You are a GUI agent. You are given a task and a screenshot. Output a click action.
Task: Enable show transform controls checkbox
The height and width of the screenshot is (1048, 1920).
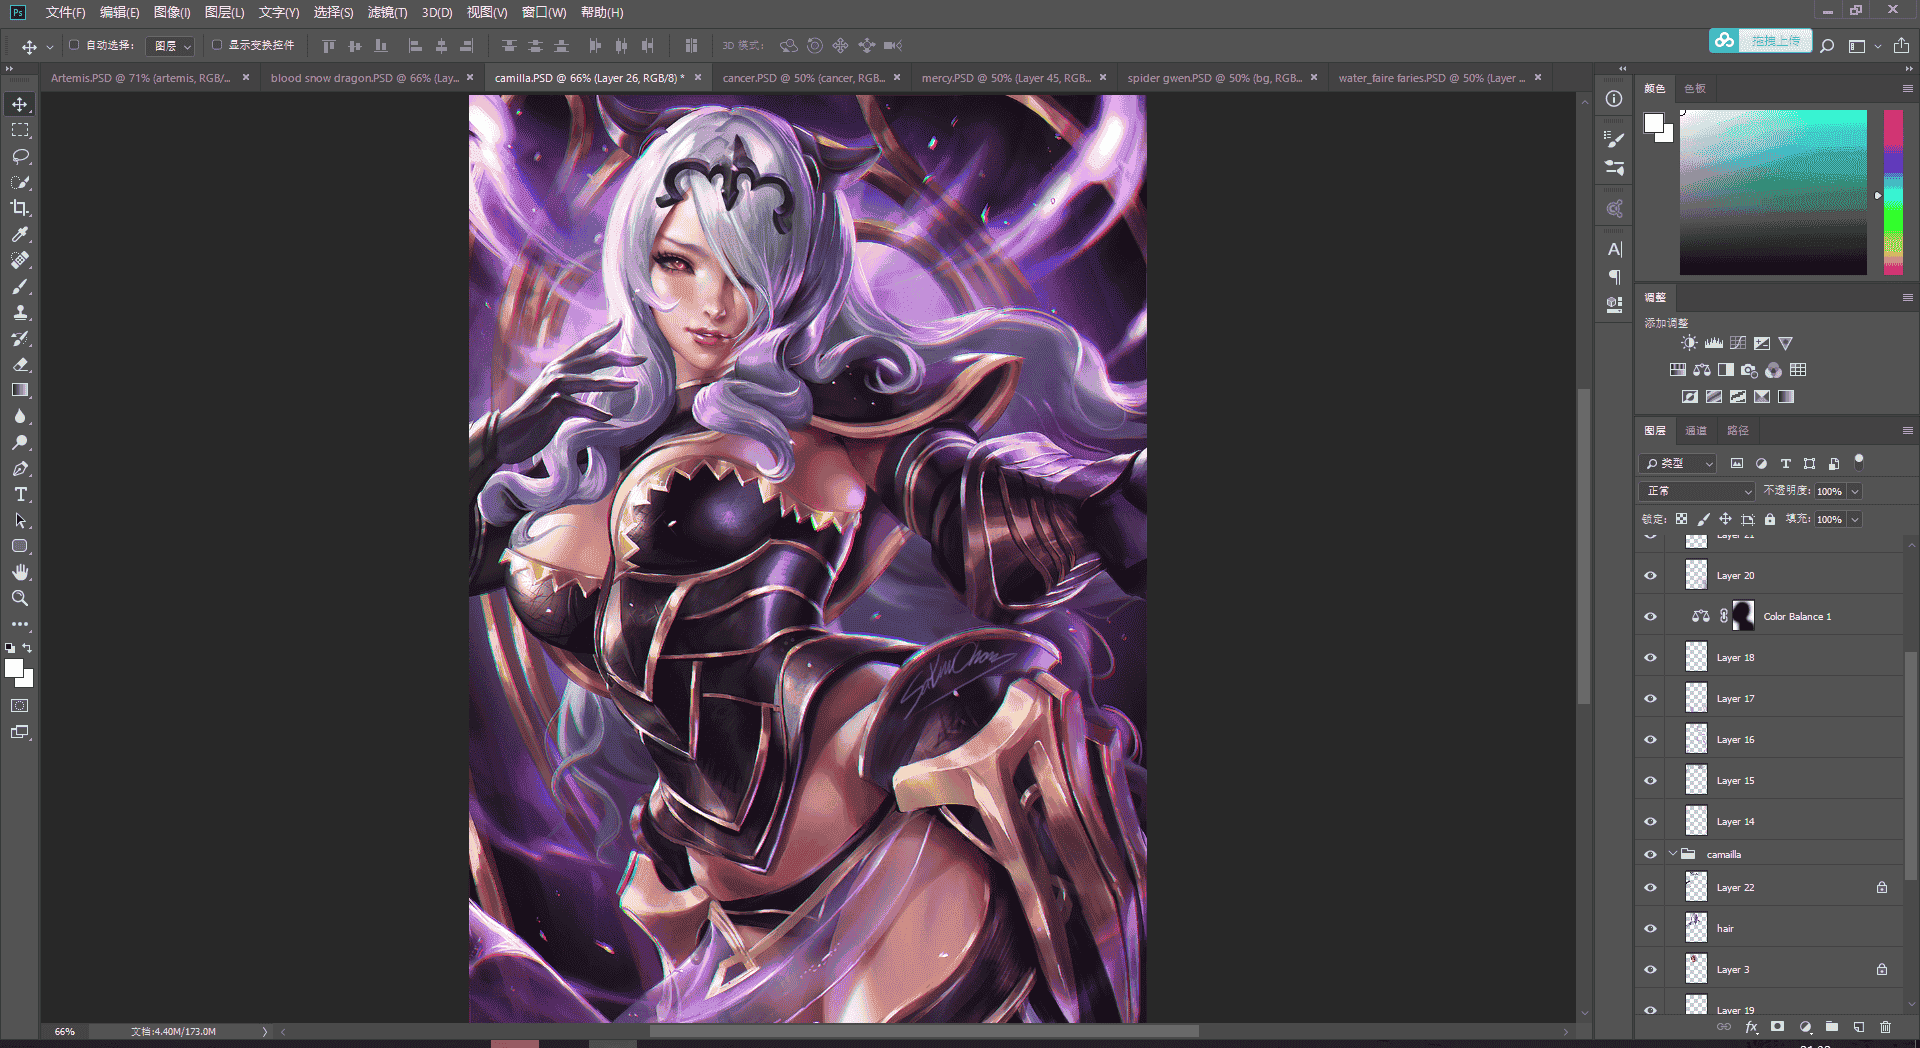pos(217,45)
